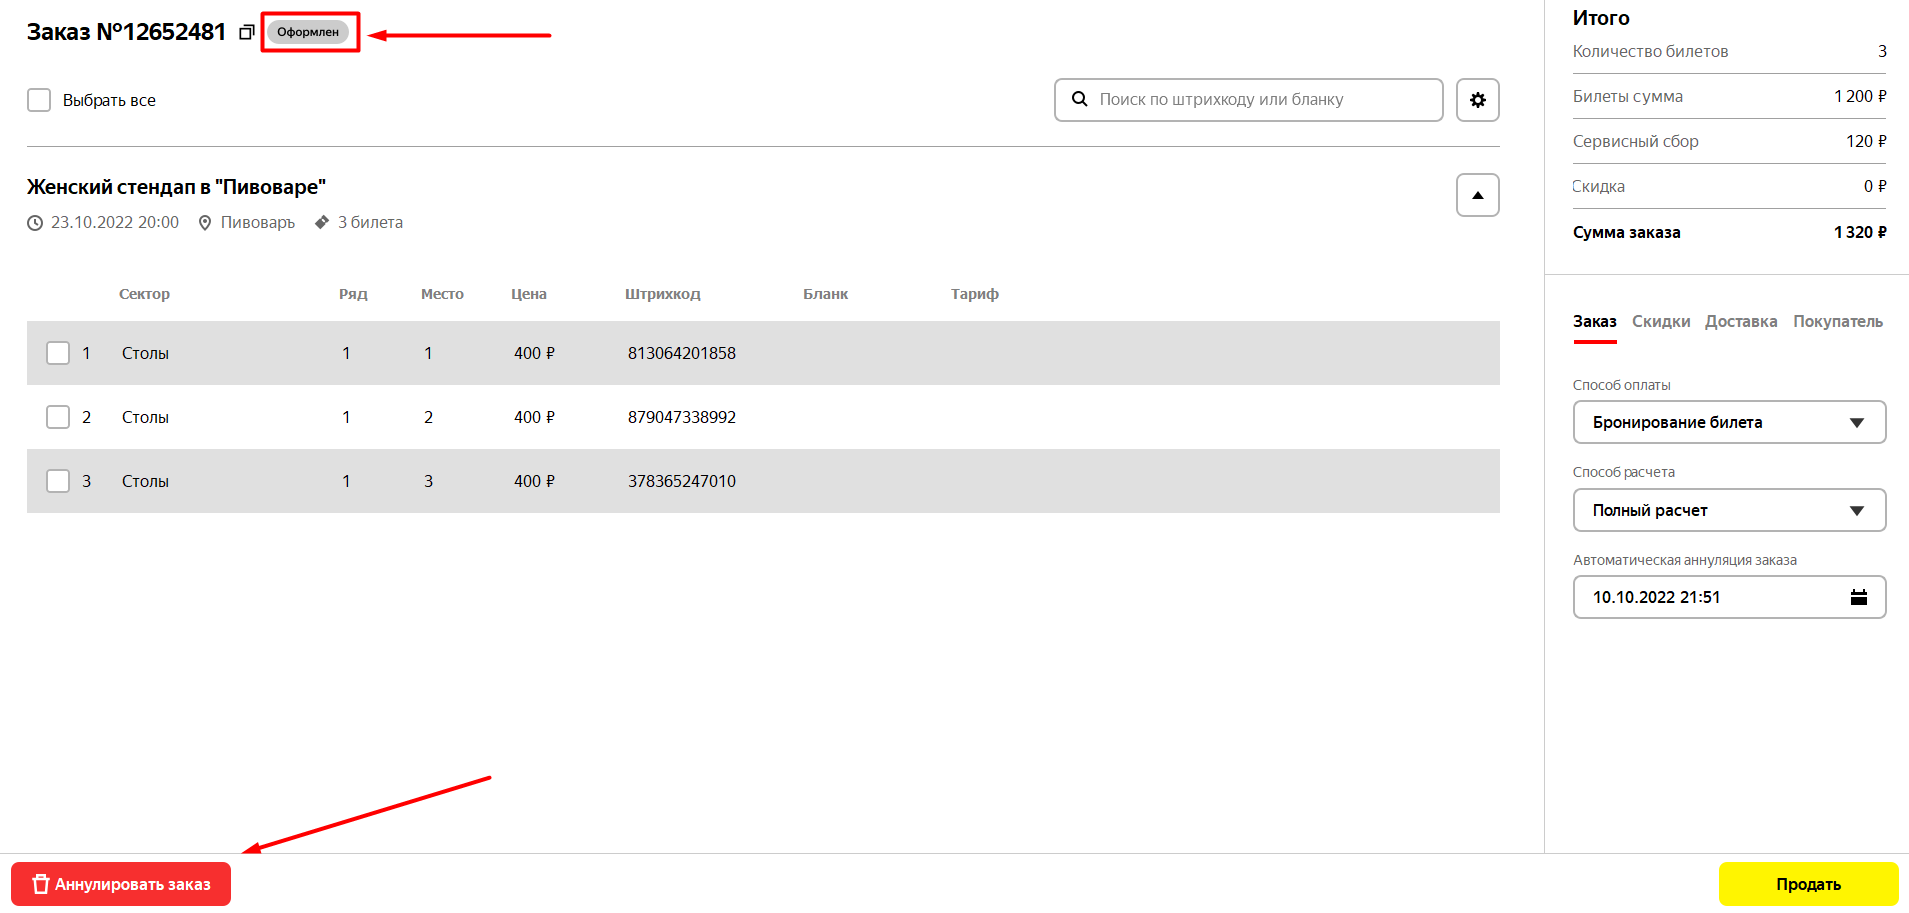Open calendar picker for auto-cancellation date
1909x913 pixels.
click(1858, 597)
